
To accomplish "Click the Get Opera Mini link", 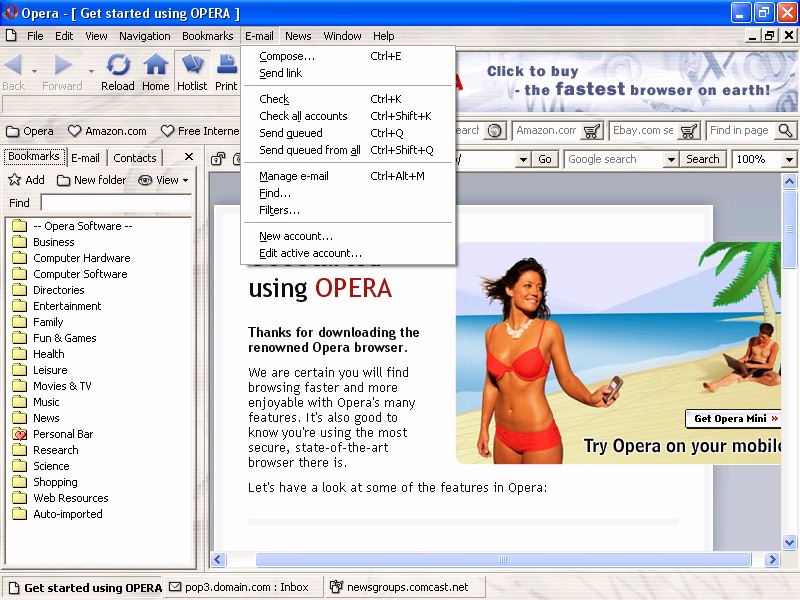I will tap(734, 418).
